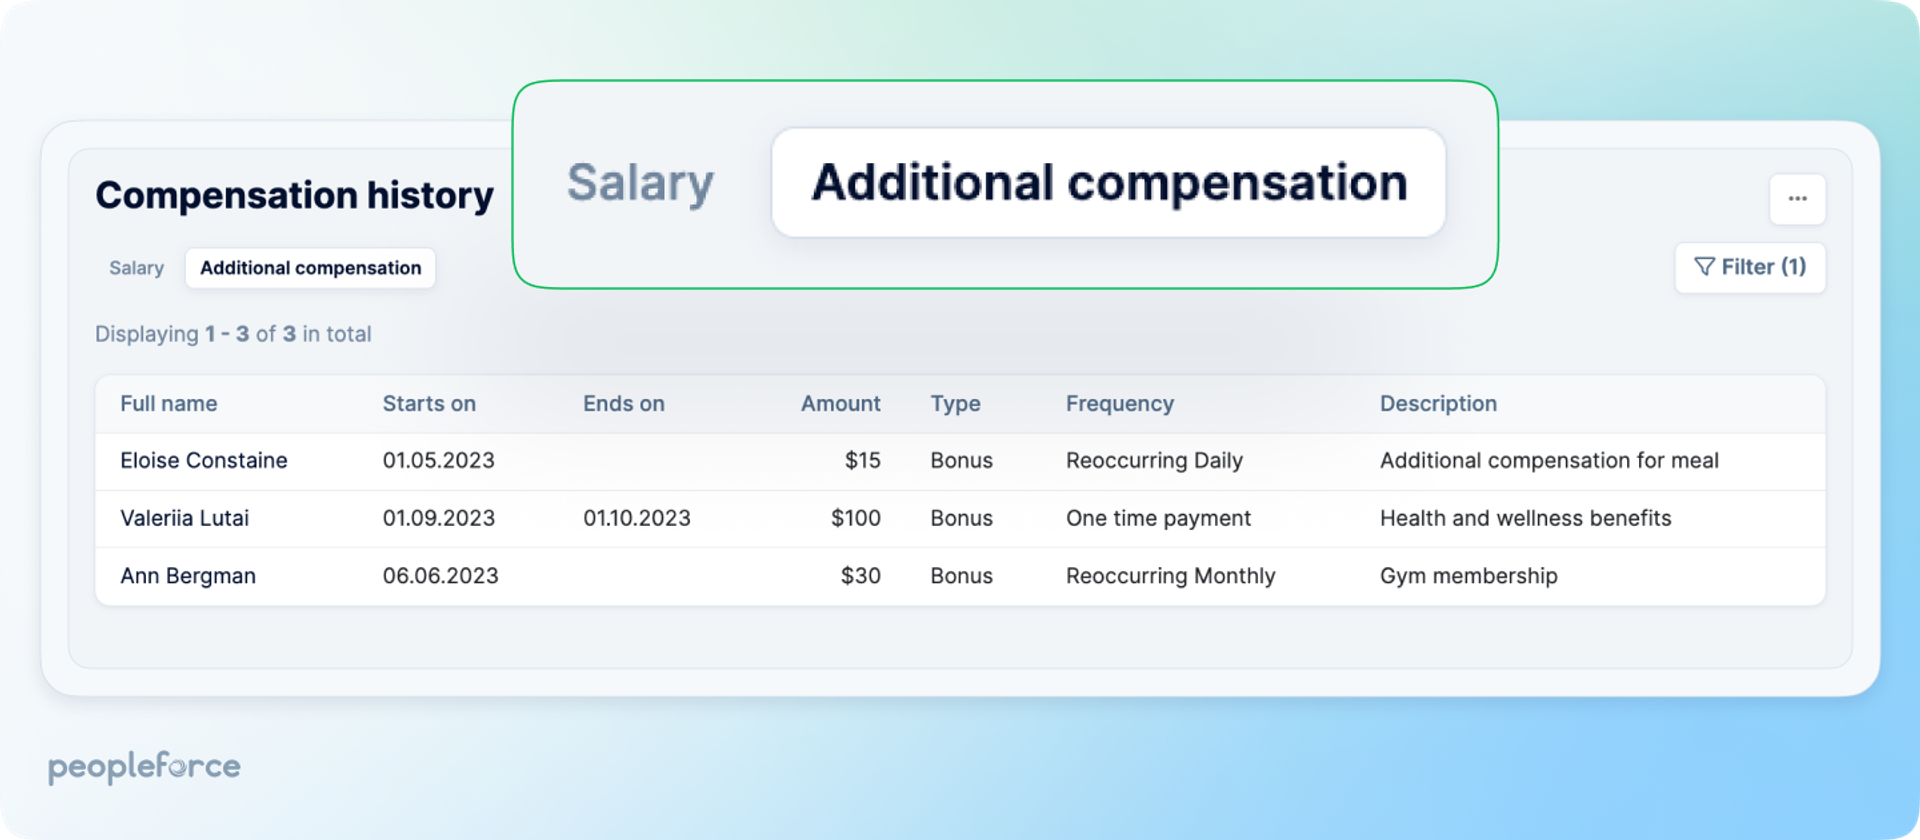The image size is (1920, 840).
Task: Sort table by Amount column header
Action: pos(840,404)
